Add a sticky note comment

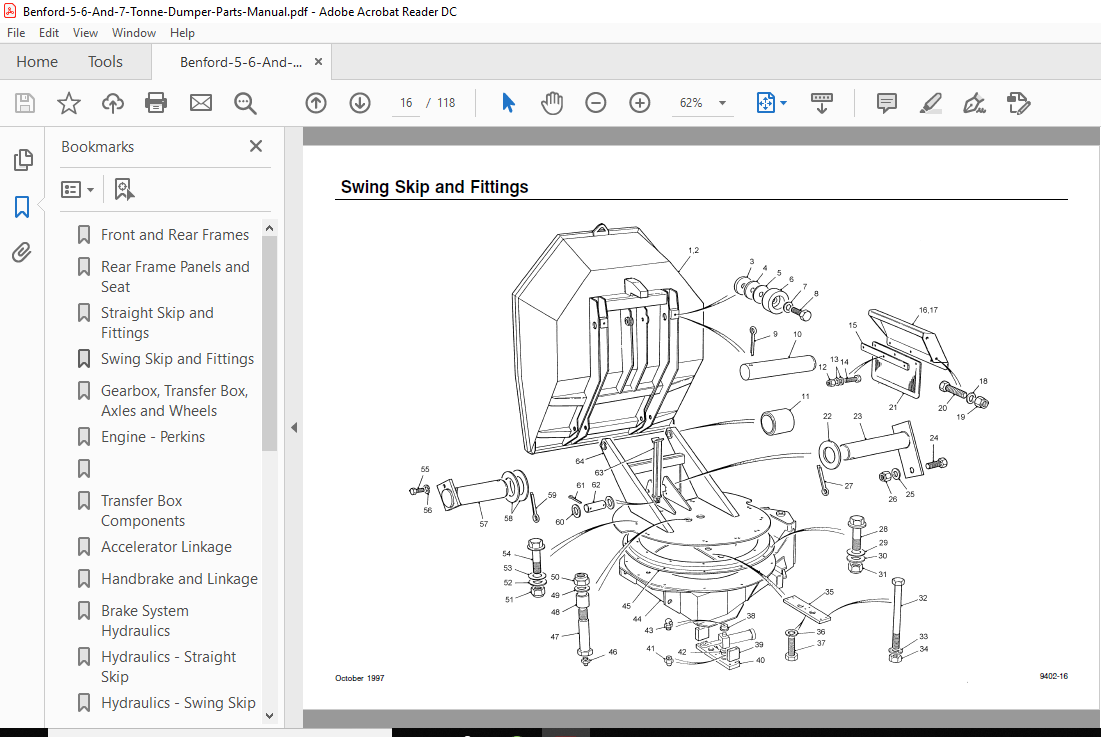(887, 103)
